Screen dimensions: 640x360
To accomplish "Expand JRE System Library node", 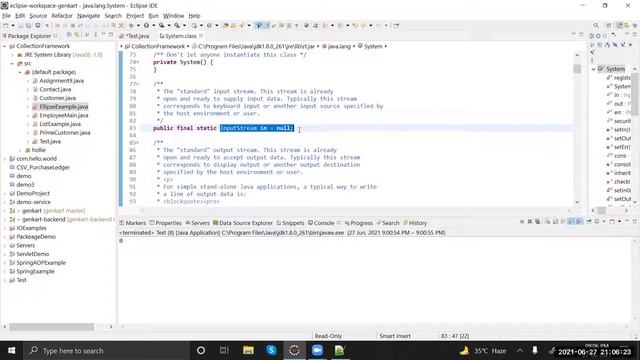I will 12,55.
